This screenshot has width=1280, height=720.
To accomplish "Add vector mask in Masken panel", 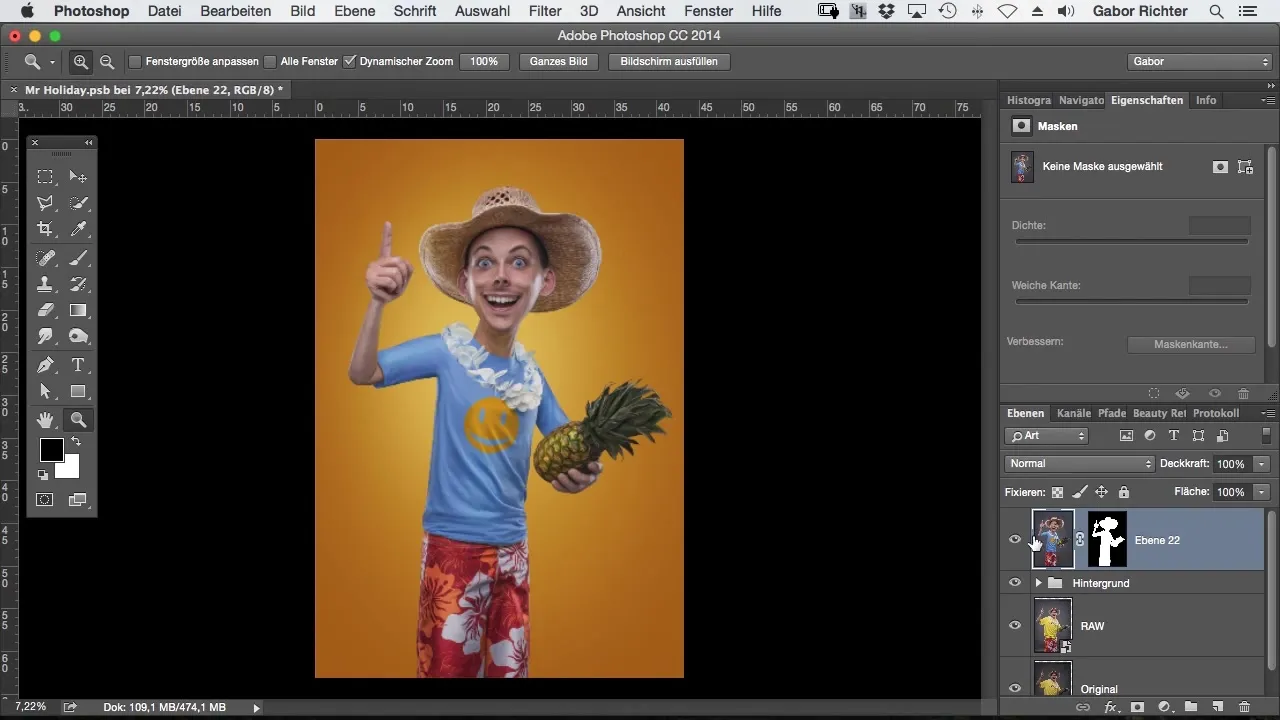I will [1246, 167].
